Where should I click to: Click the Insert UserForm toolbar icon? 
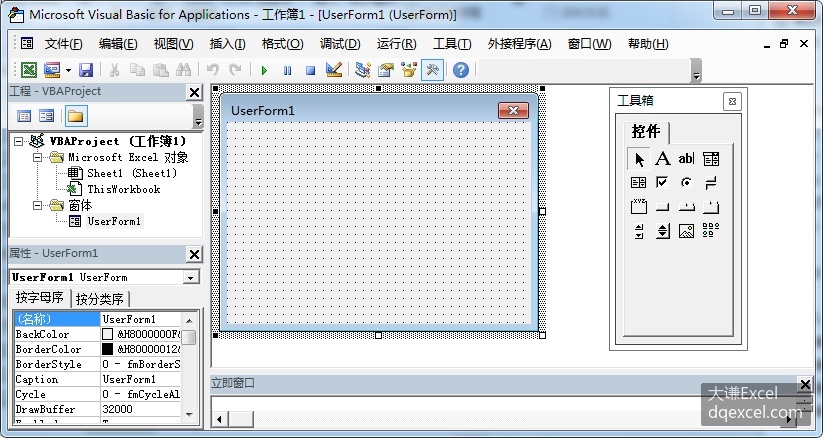52,69
